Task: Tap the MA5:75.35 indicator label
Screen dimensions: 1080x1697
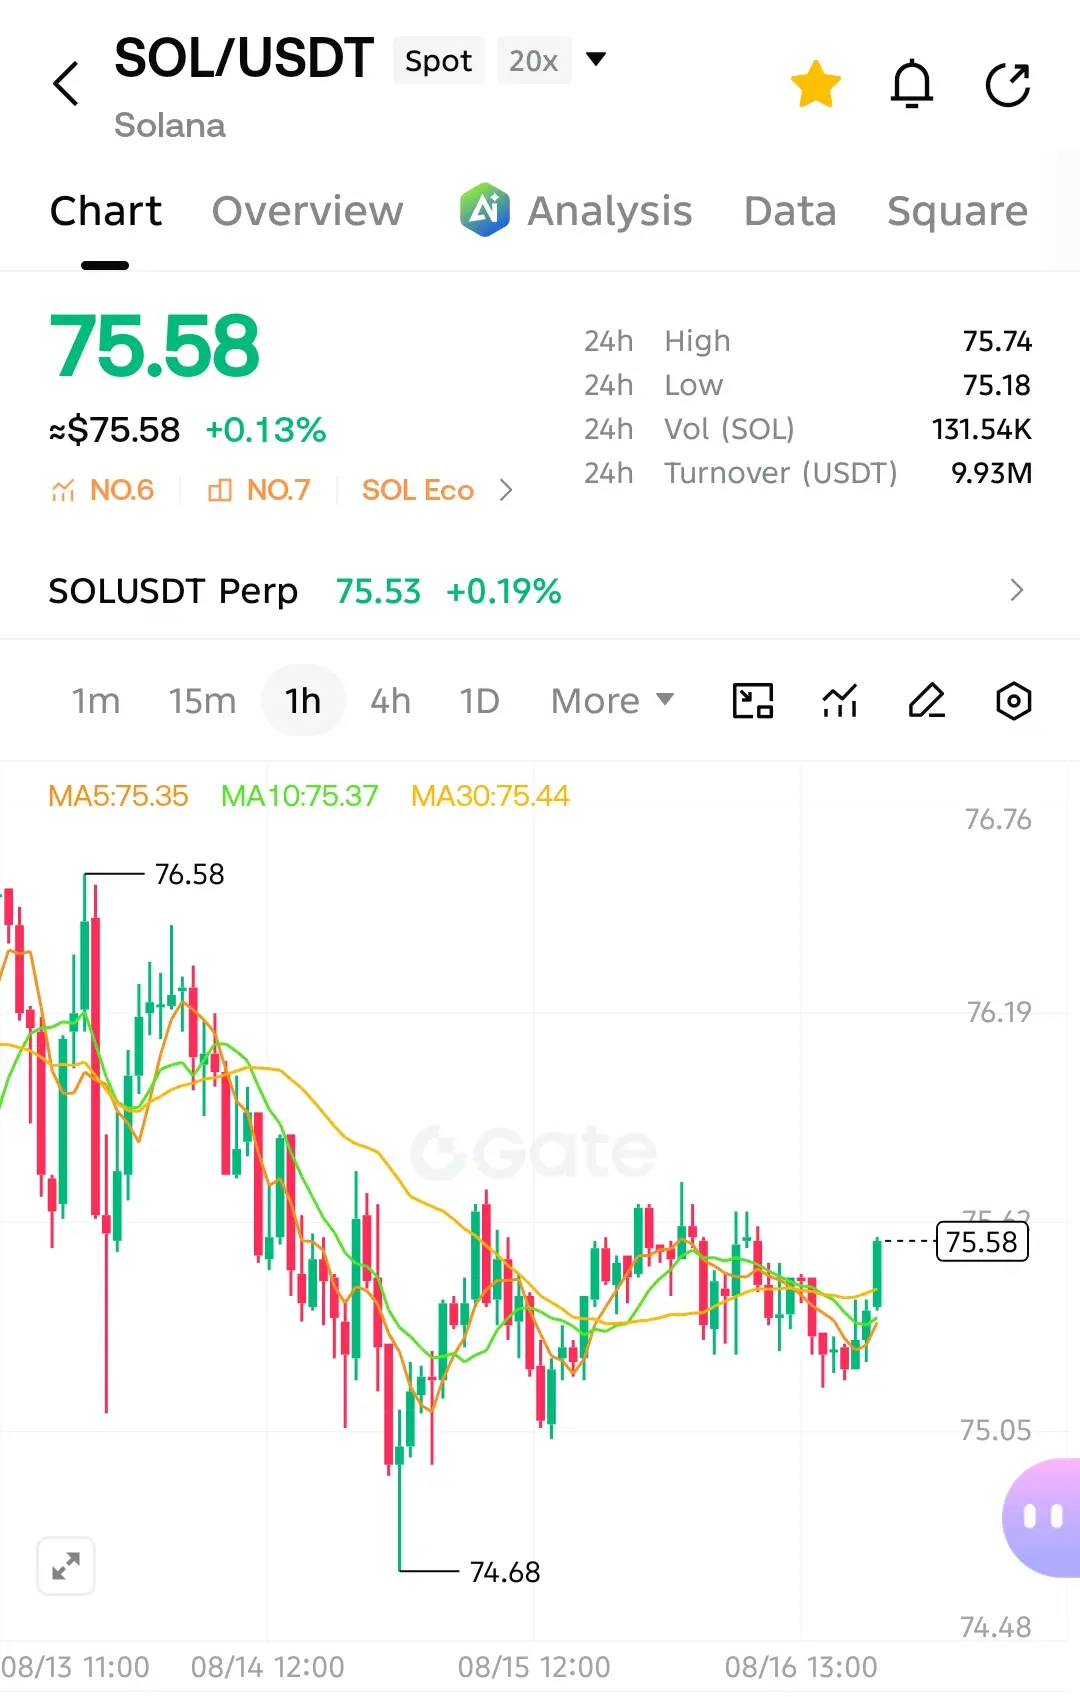Action: pos(118,796)
